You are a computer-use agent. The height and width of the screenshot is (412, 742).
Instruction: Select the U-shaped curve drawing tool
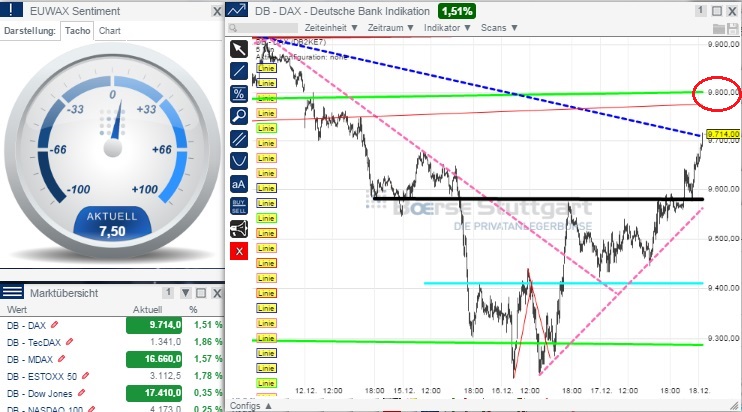[x=239, y=161]
